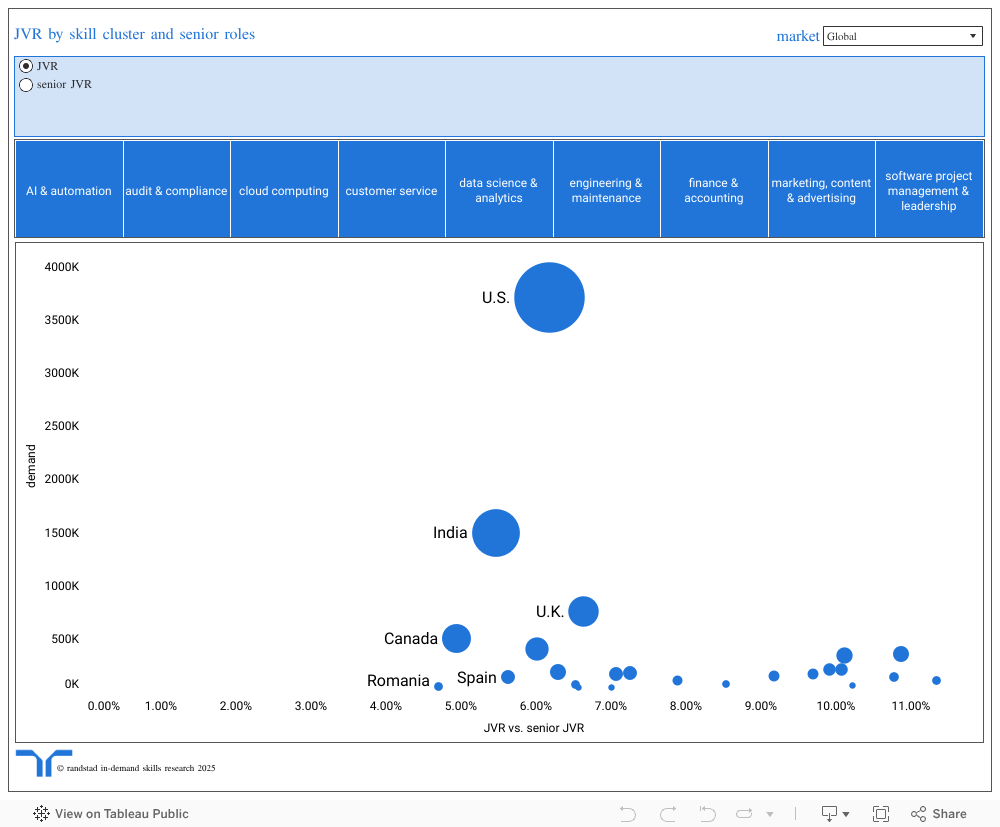Click the blue skill cluster banner for data science
Image resolution: width=1000 pixels, height=827 pixels.
[499, 189]
